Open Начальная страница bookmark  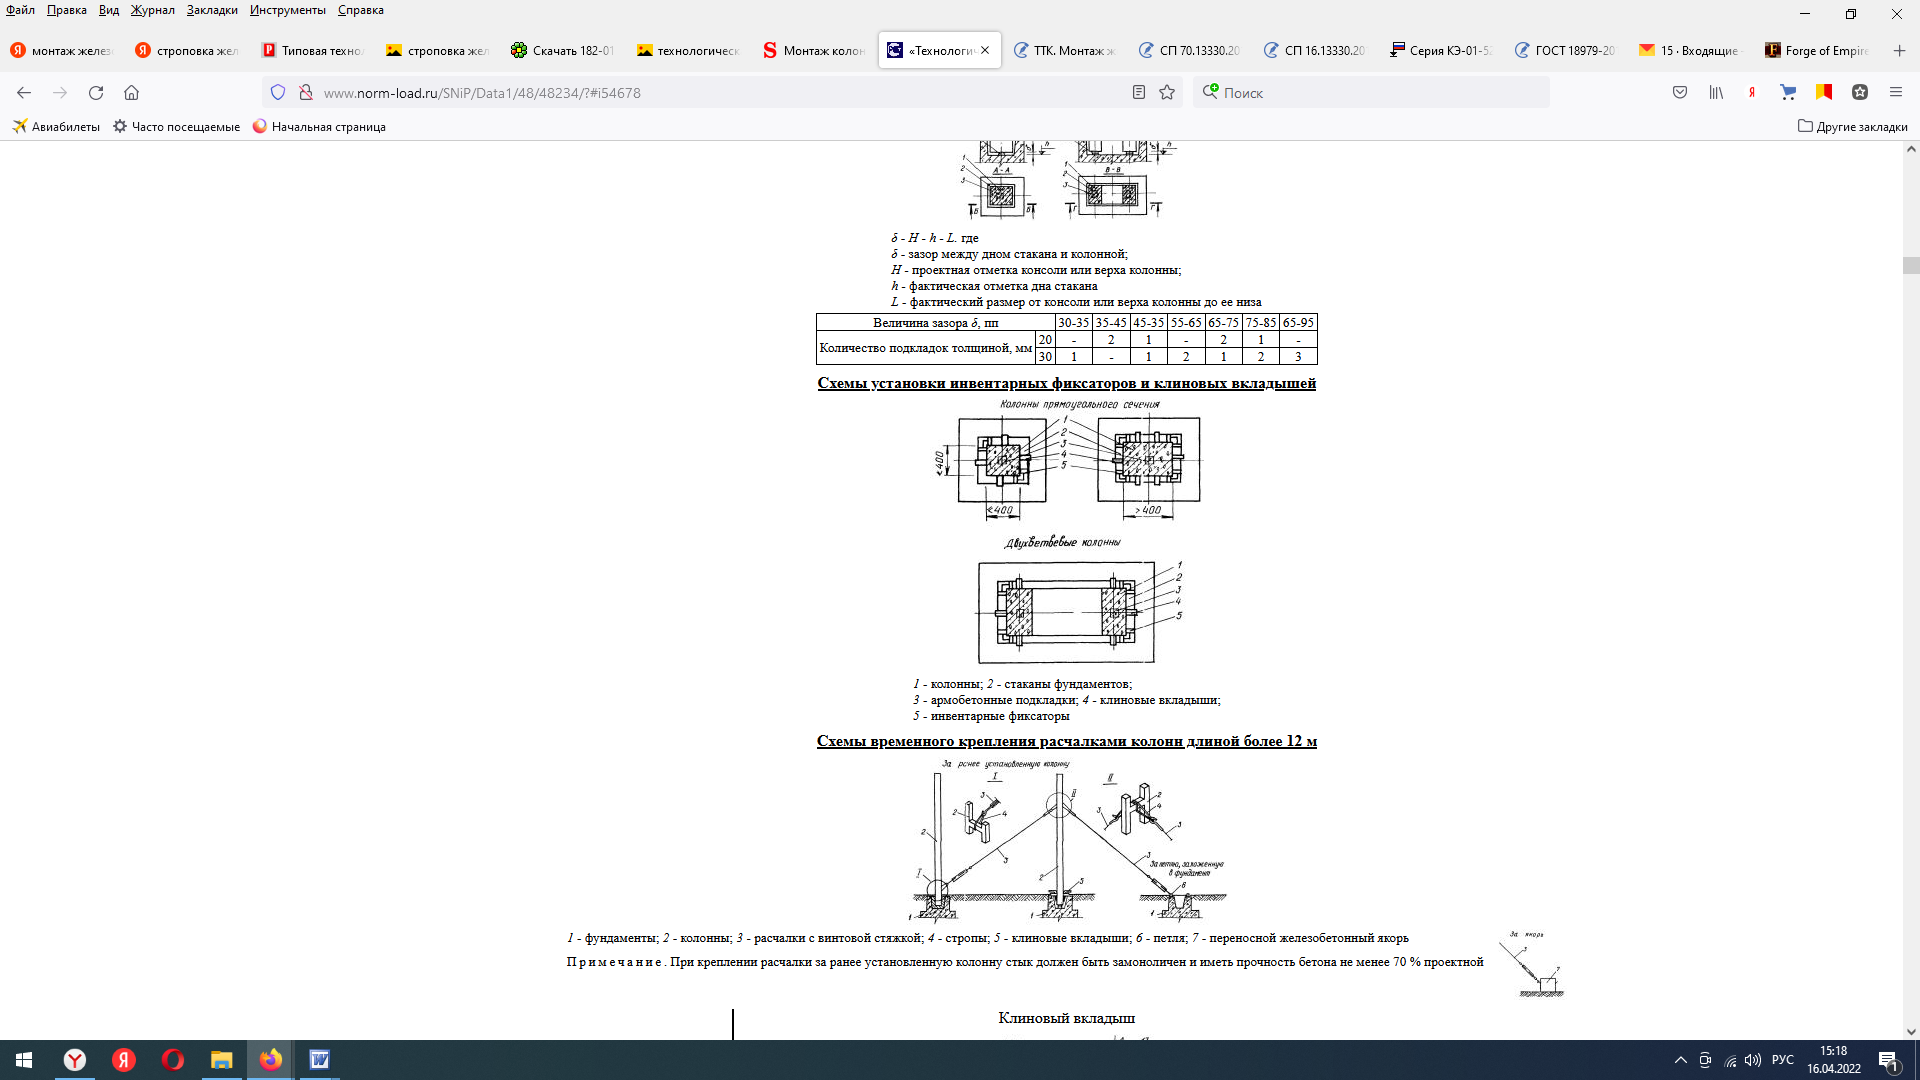click(x=319, y=127)
